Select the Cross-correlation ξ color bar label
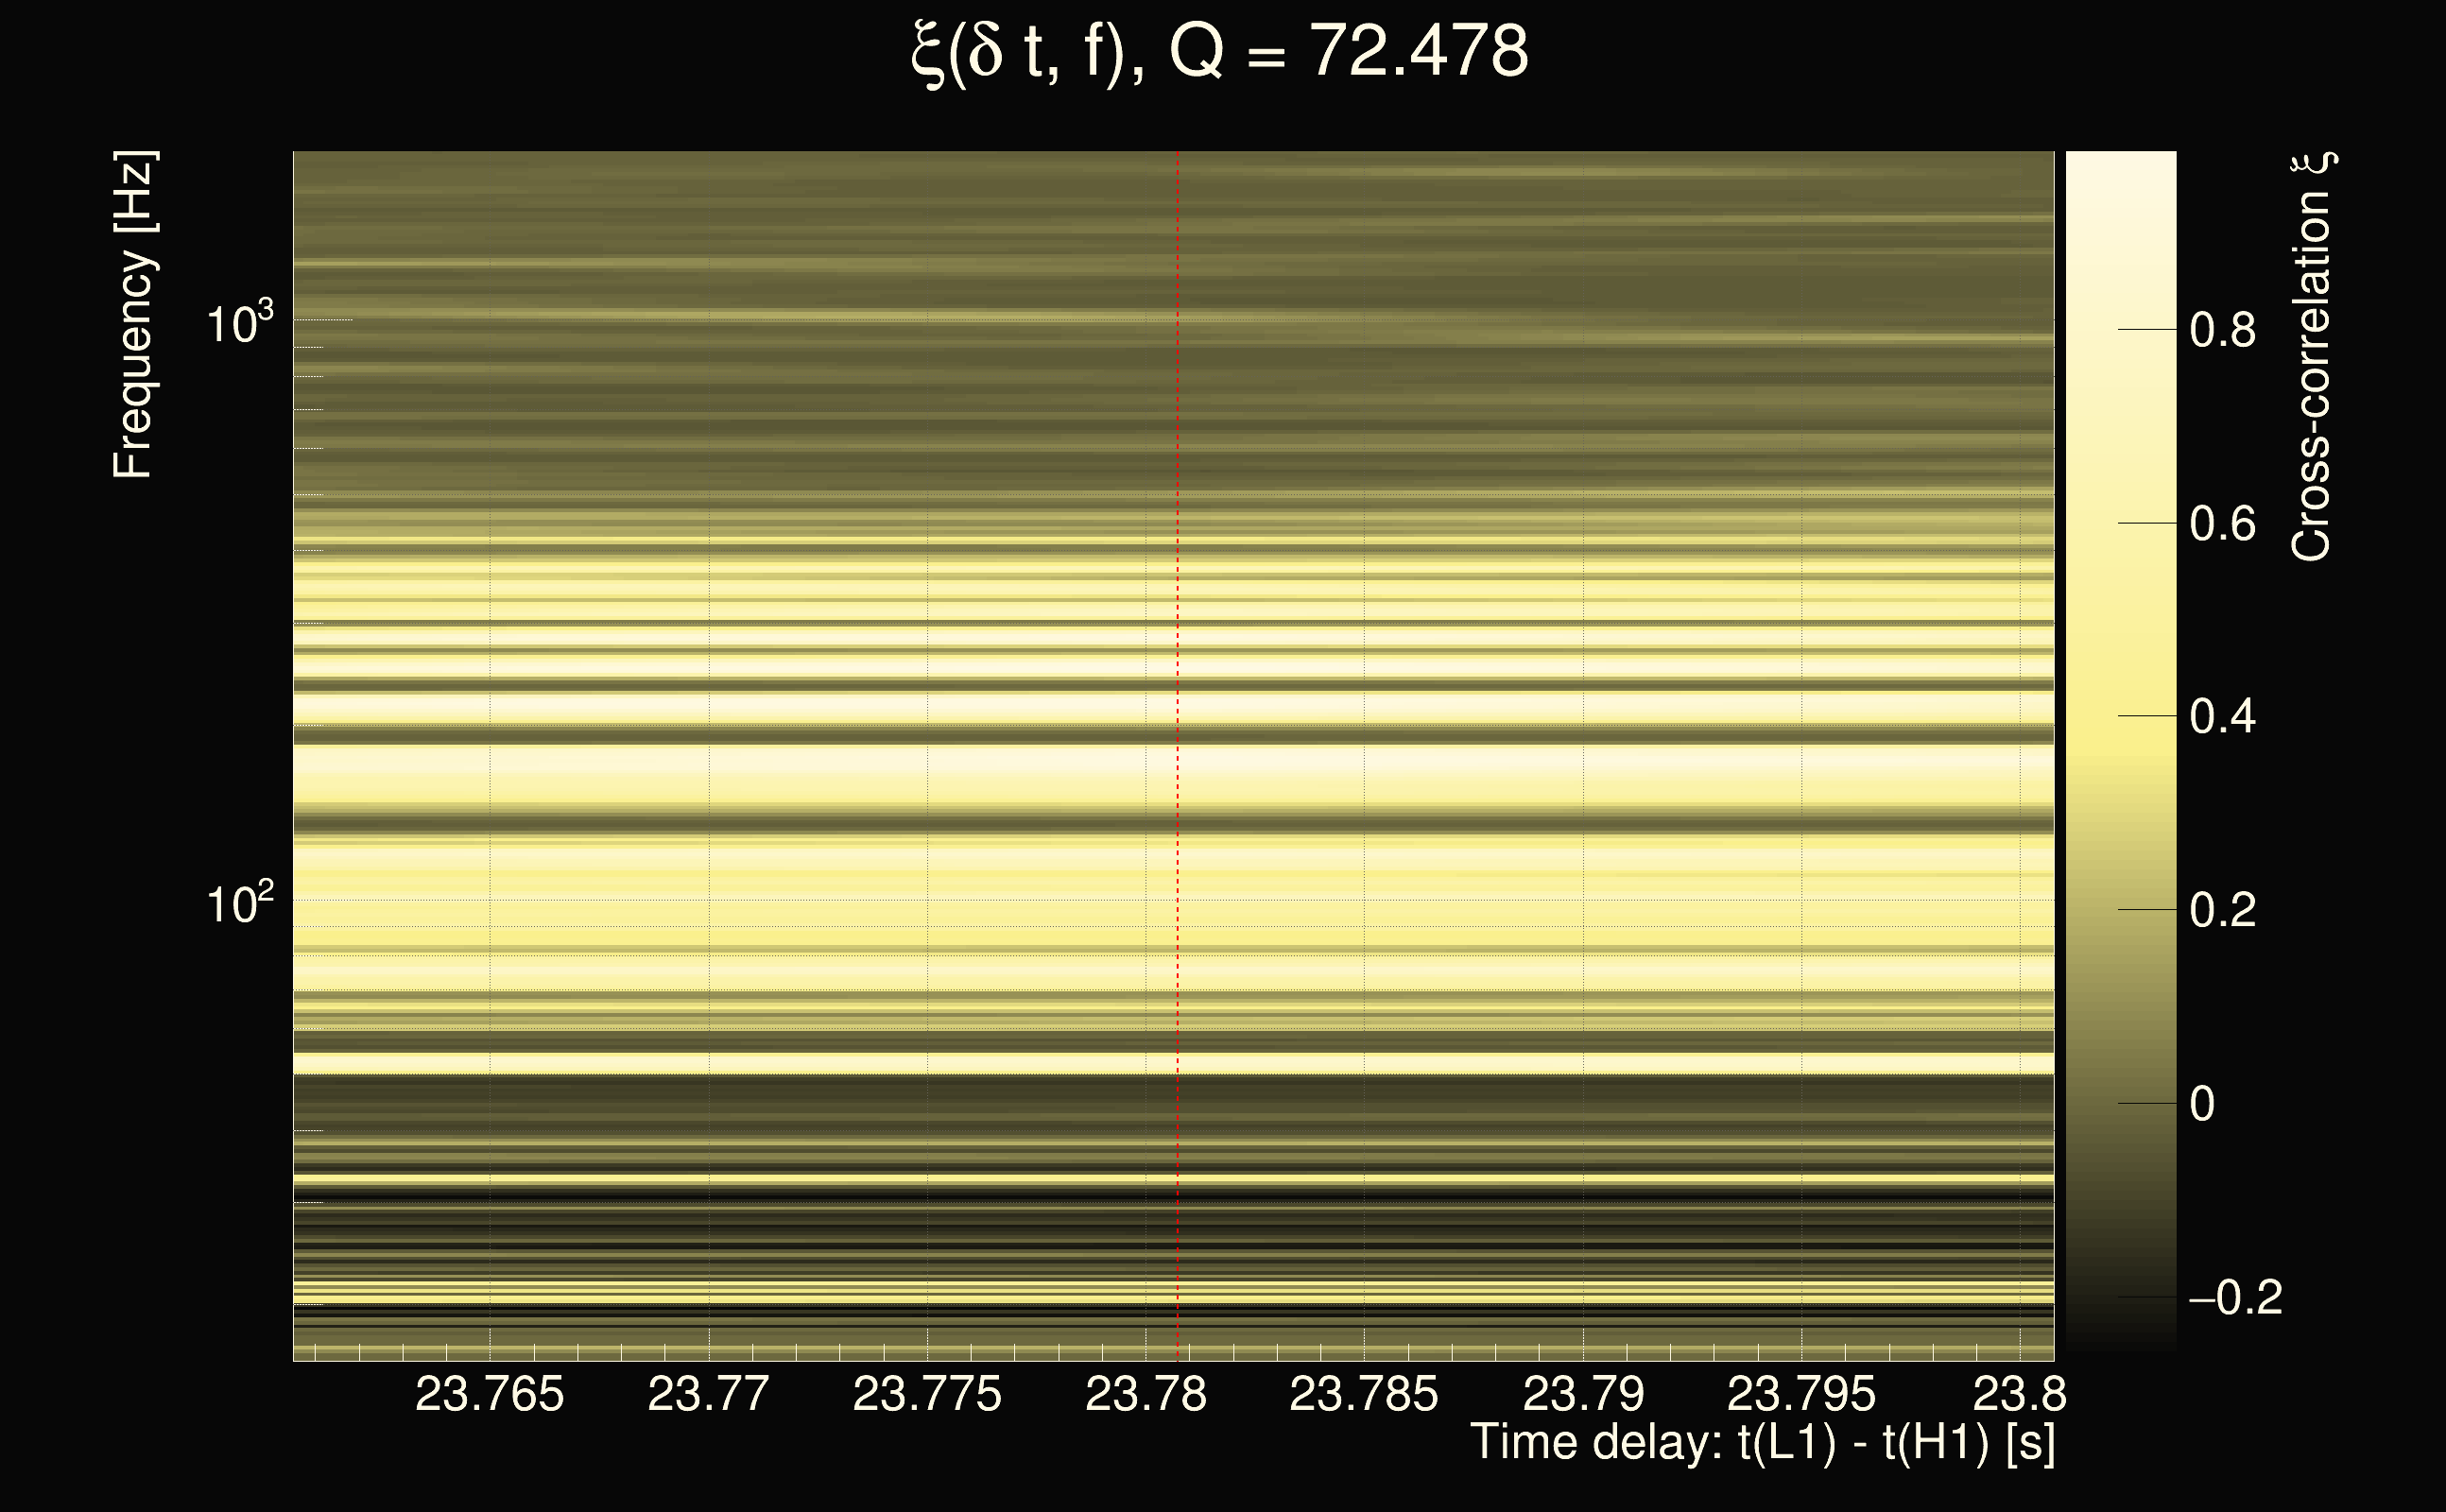The height and width of the screenshot is (1512, 2446). pos(2313,357)
